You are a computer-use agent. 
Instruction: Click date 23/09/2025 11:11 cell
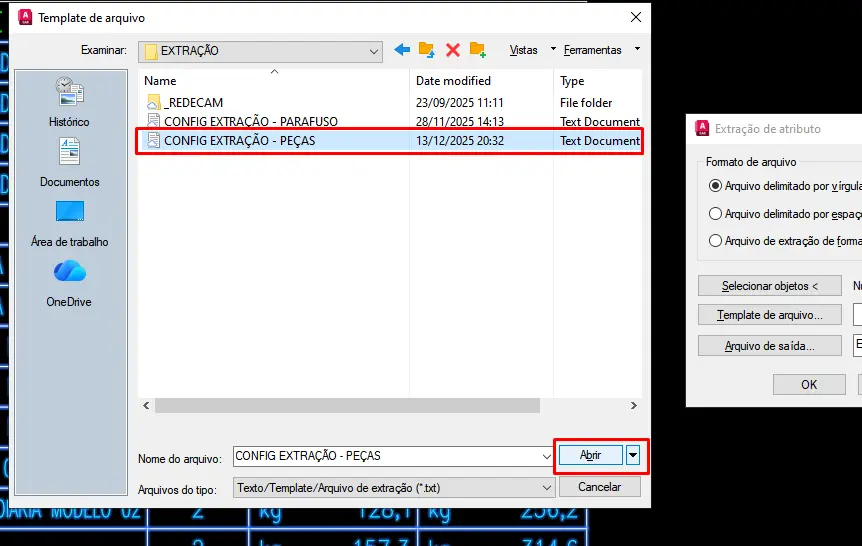tap(460, 103)
